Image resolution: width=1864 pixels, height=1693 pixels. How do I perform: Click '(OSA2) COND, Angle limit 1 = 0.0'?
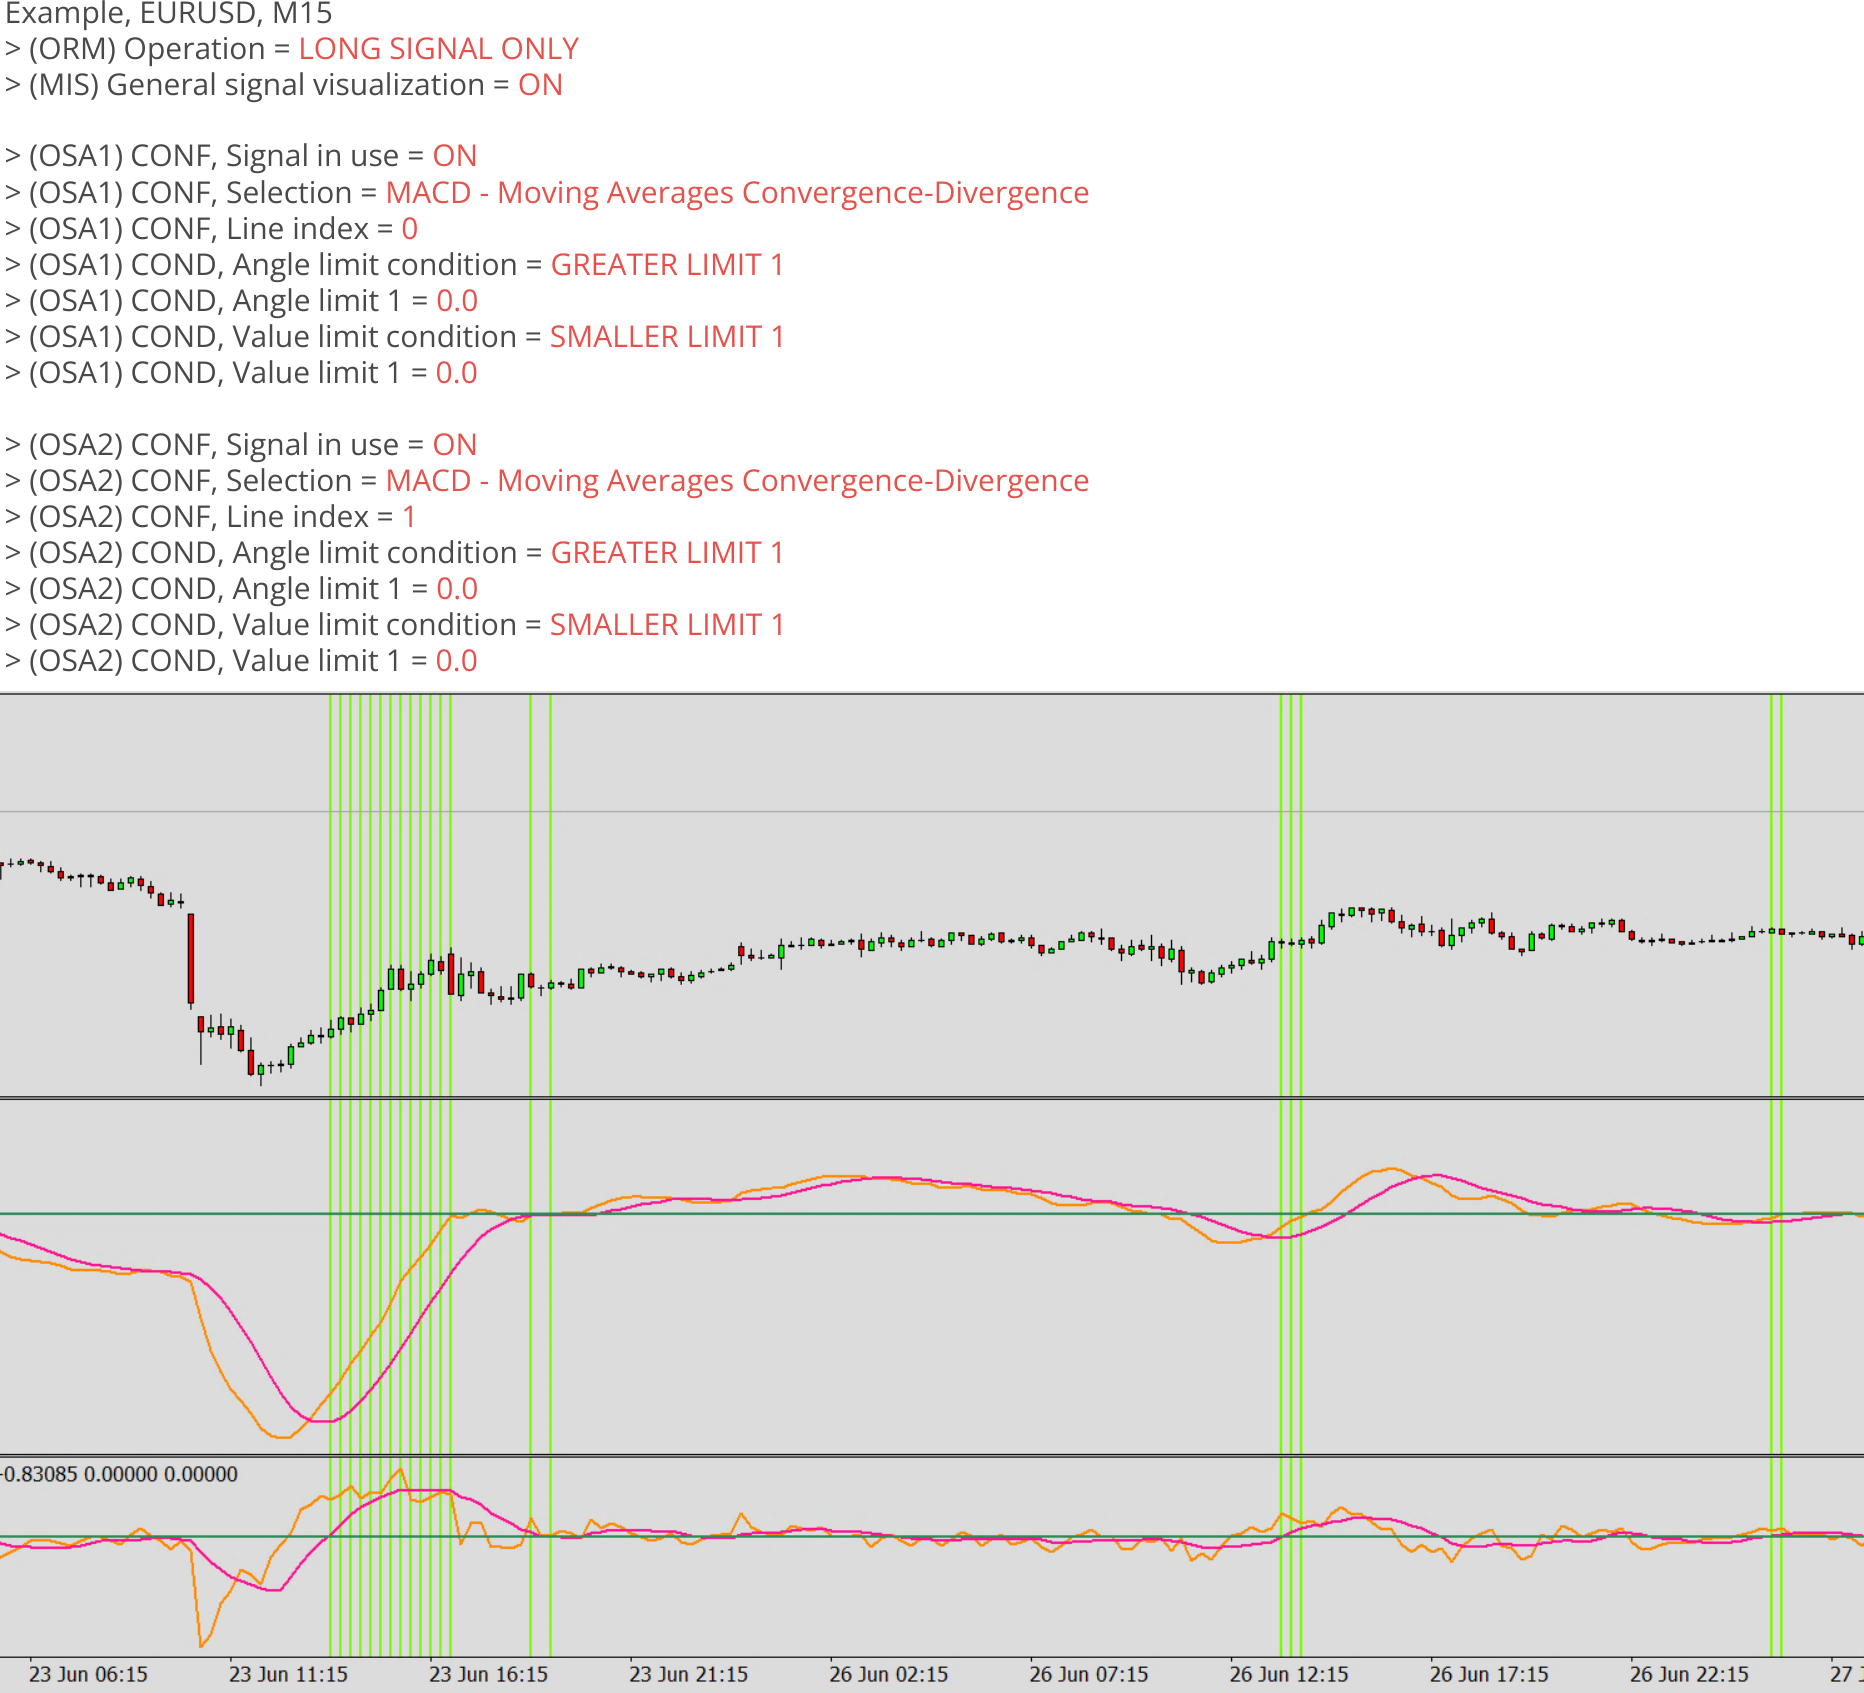pyautogui.click(x=241, y=589)
